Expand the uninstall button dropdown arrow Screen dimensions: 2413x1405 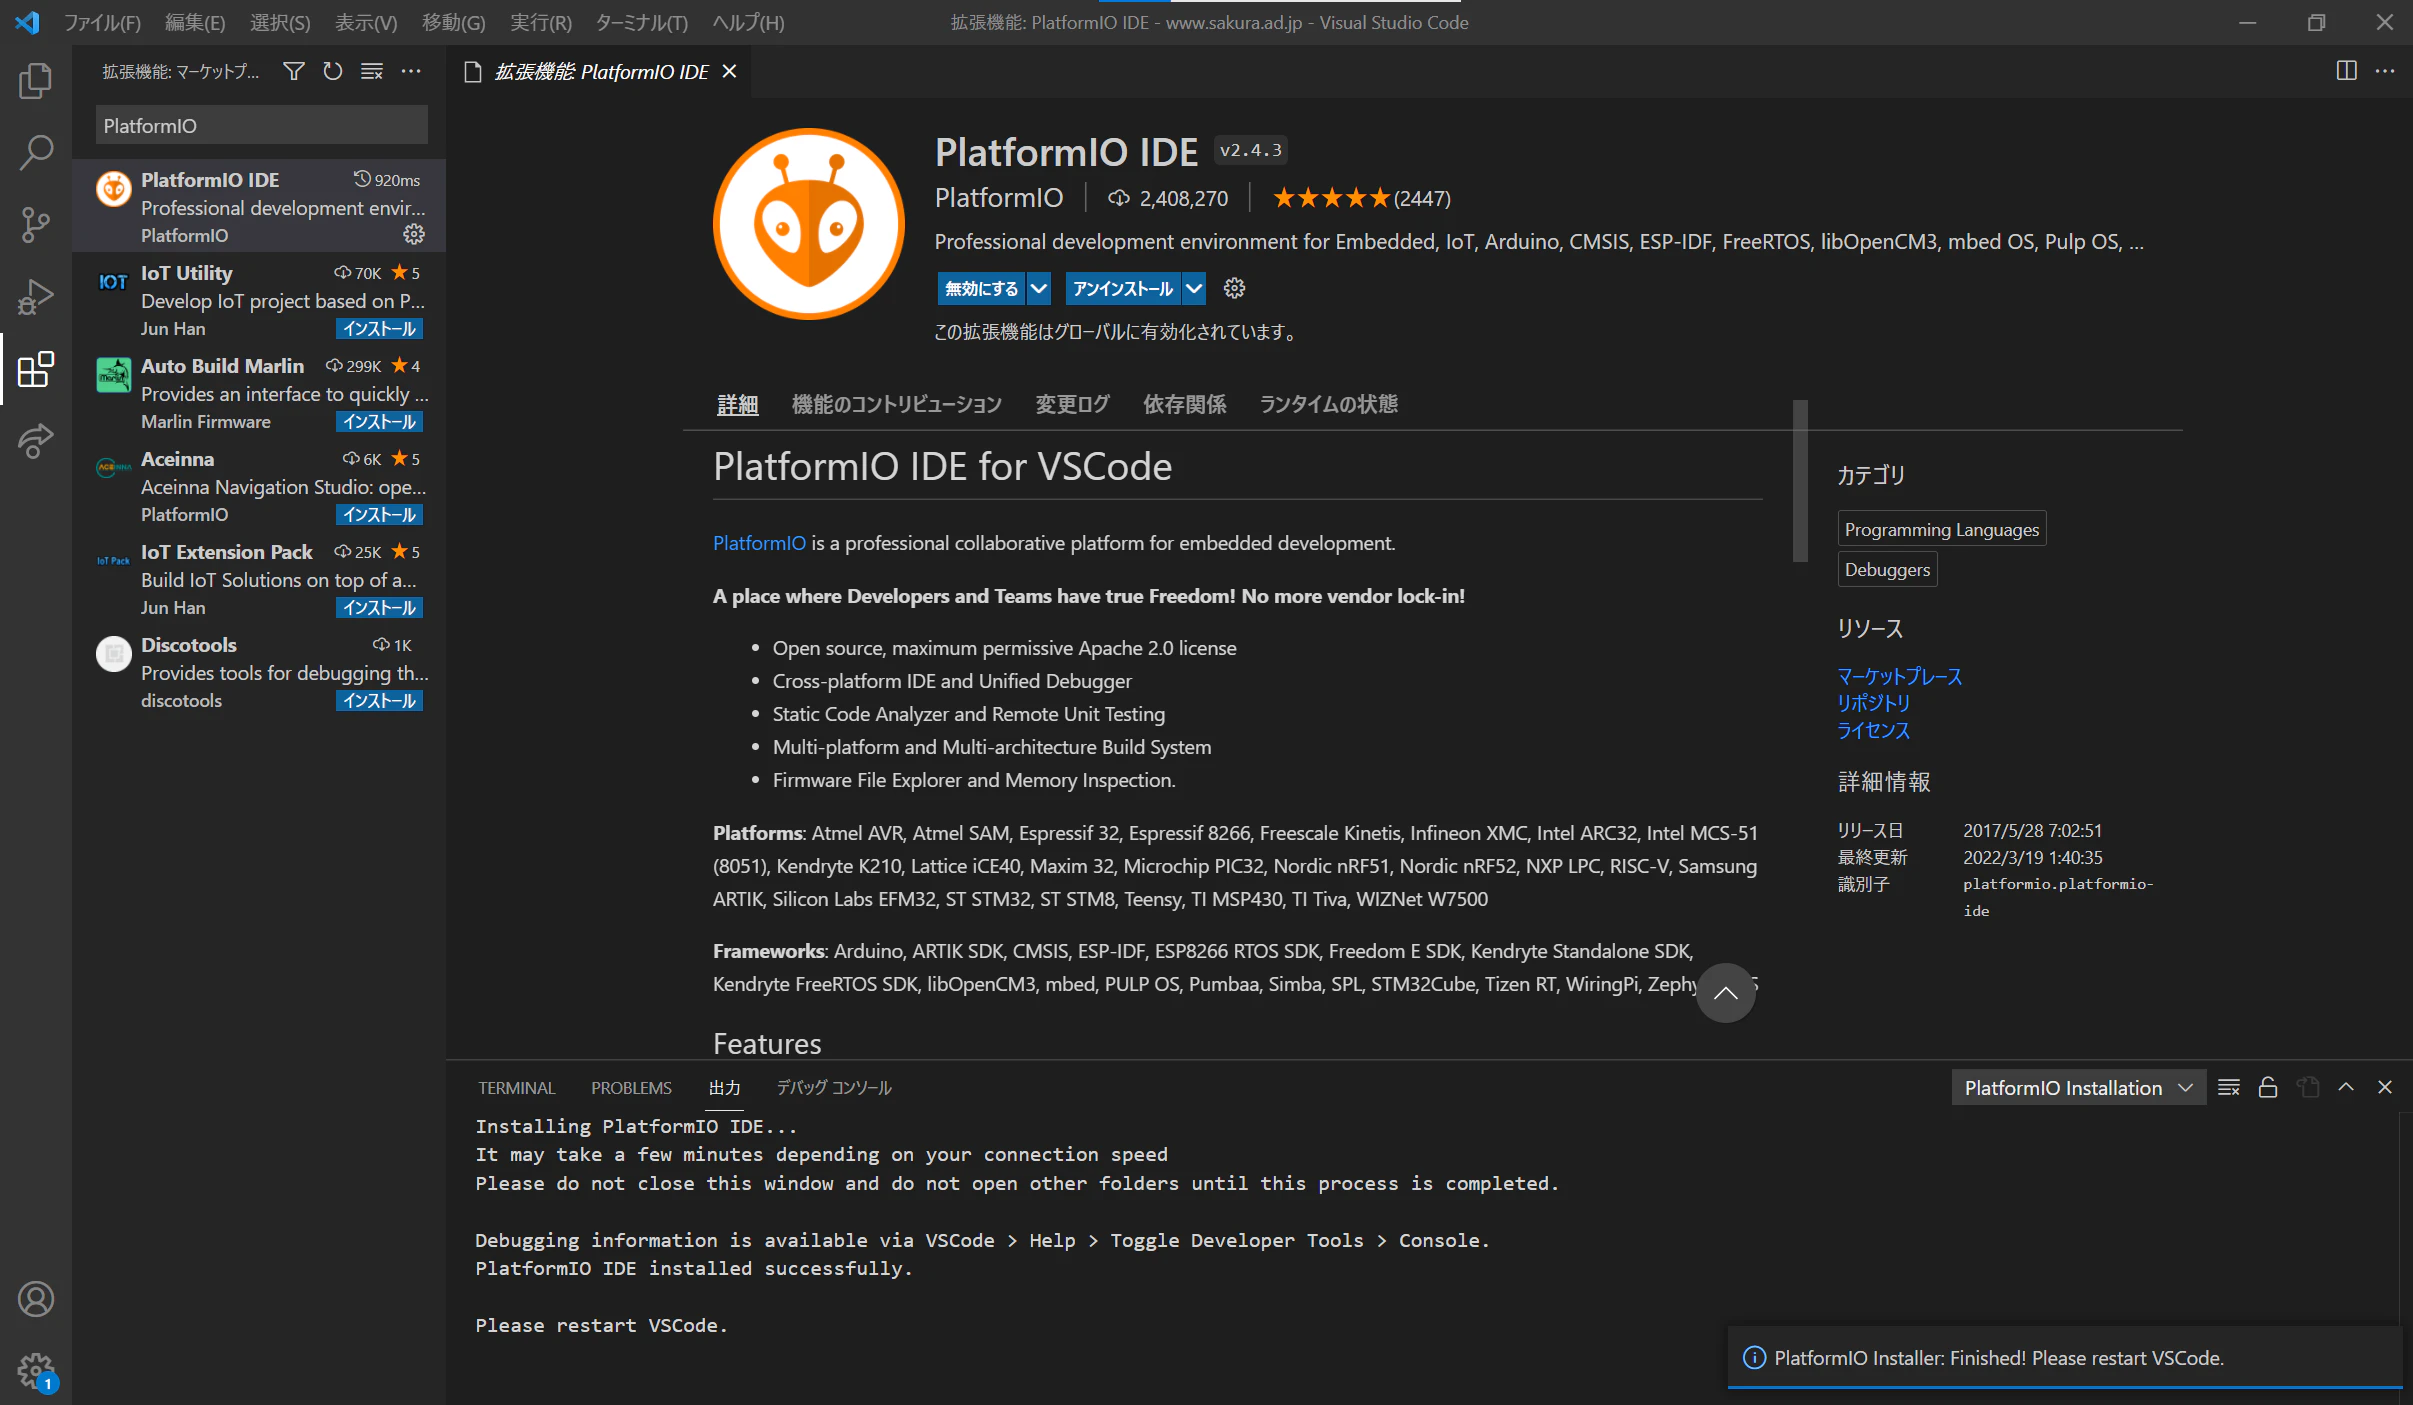(1194, 289)
